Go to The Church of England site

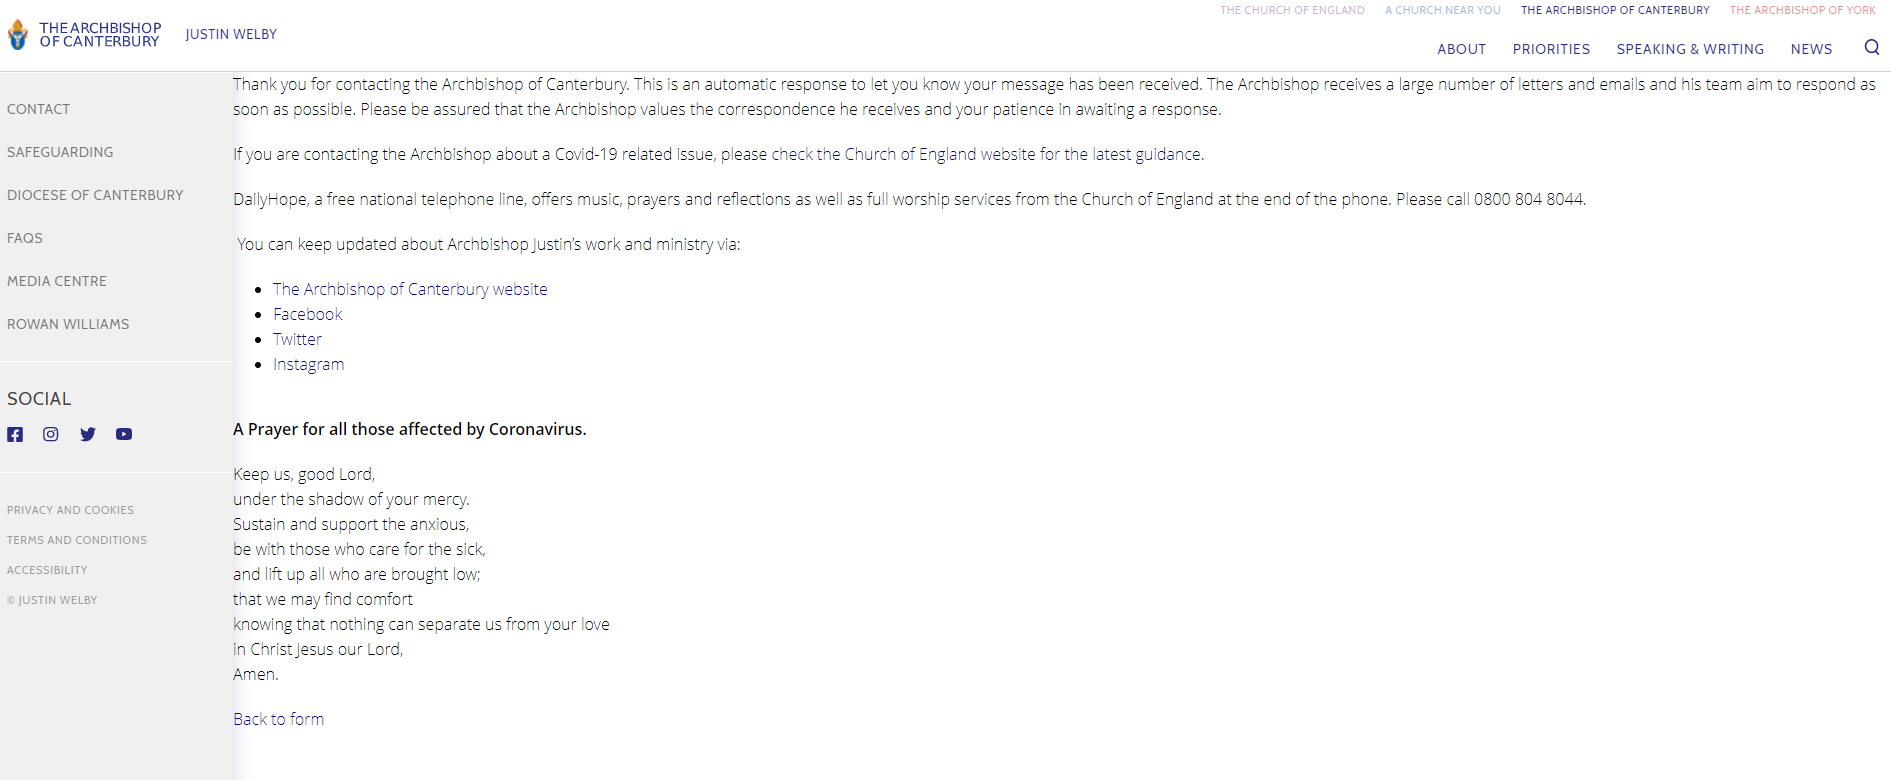pos(1292,10)
